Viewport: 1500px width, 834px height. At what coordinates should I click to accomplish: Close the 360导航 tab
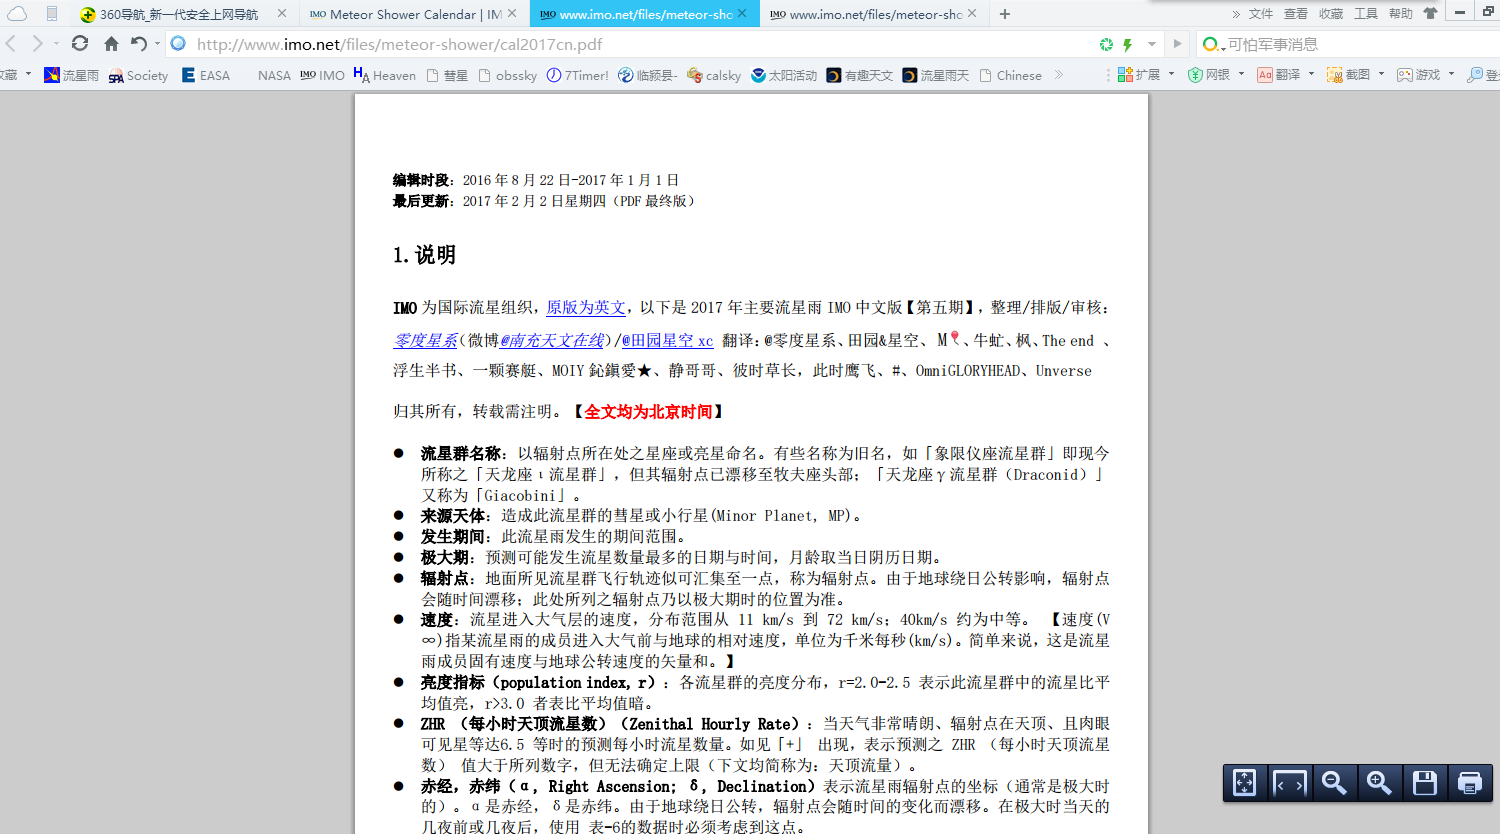point(282,14)
